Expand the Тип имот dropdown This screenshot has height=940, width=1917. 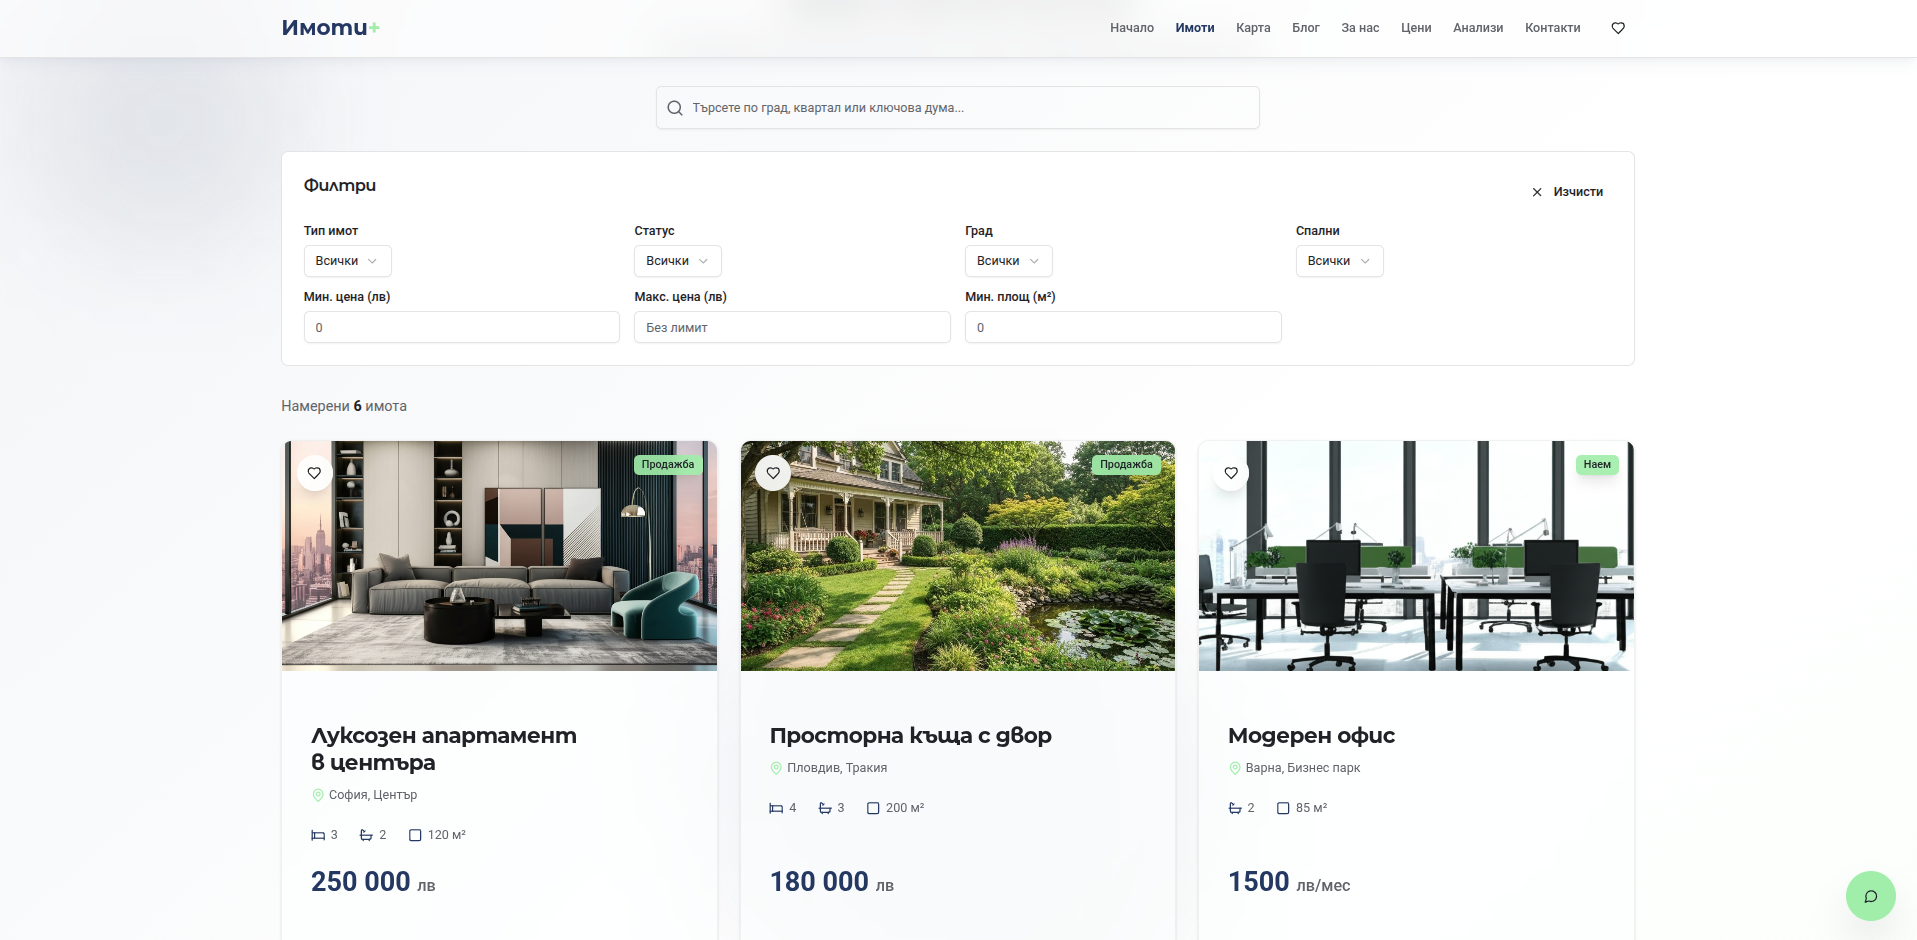click(347, 261)
